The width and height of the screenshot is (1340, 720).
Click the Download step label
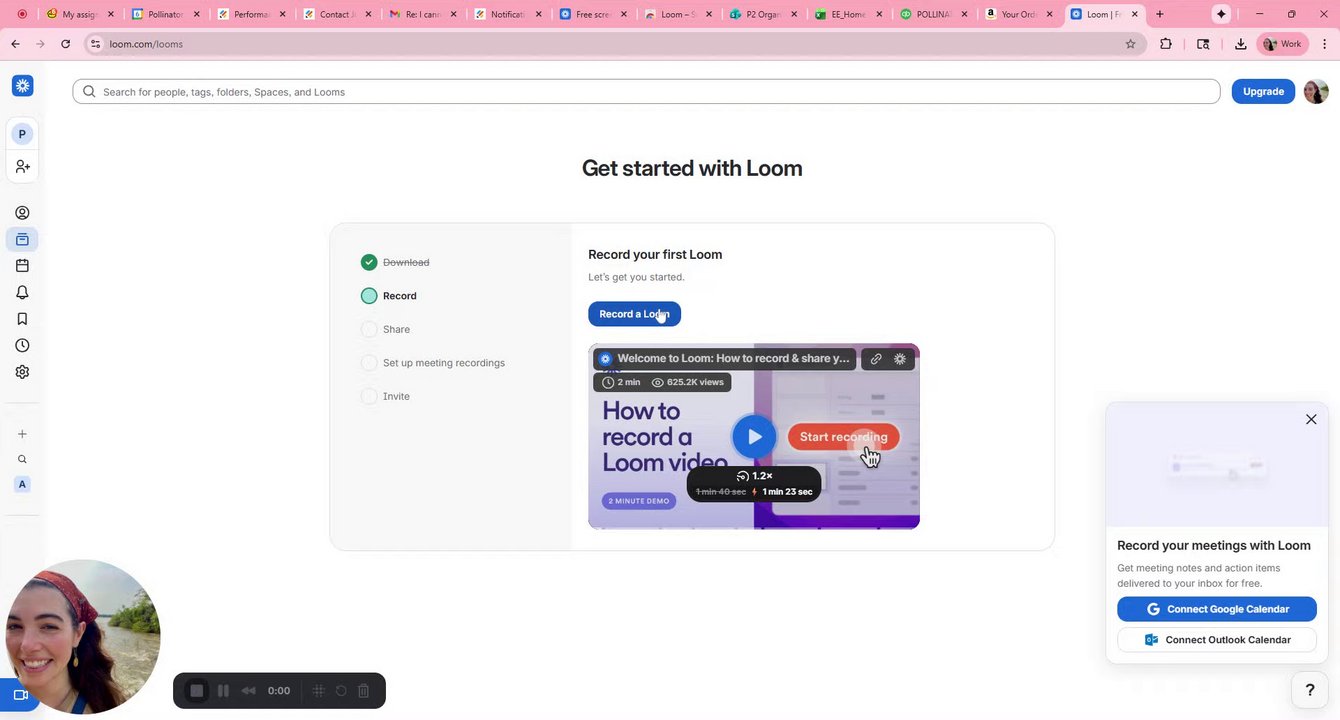[406, 262]
